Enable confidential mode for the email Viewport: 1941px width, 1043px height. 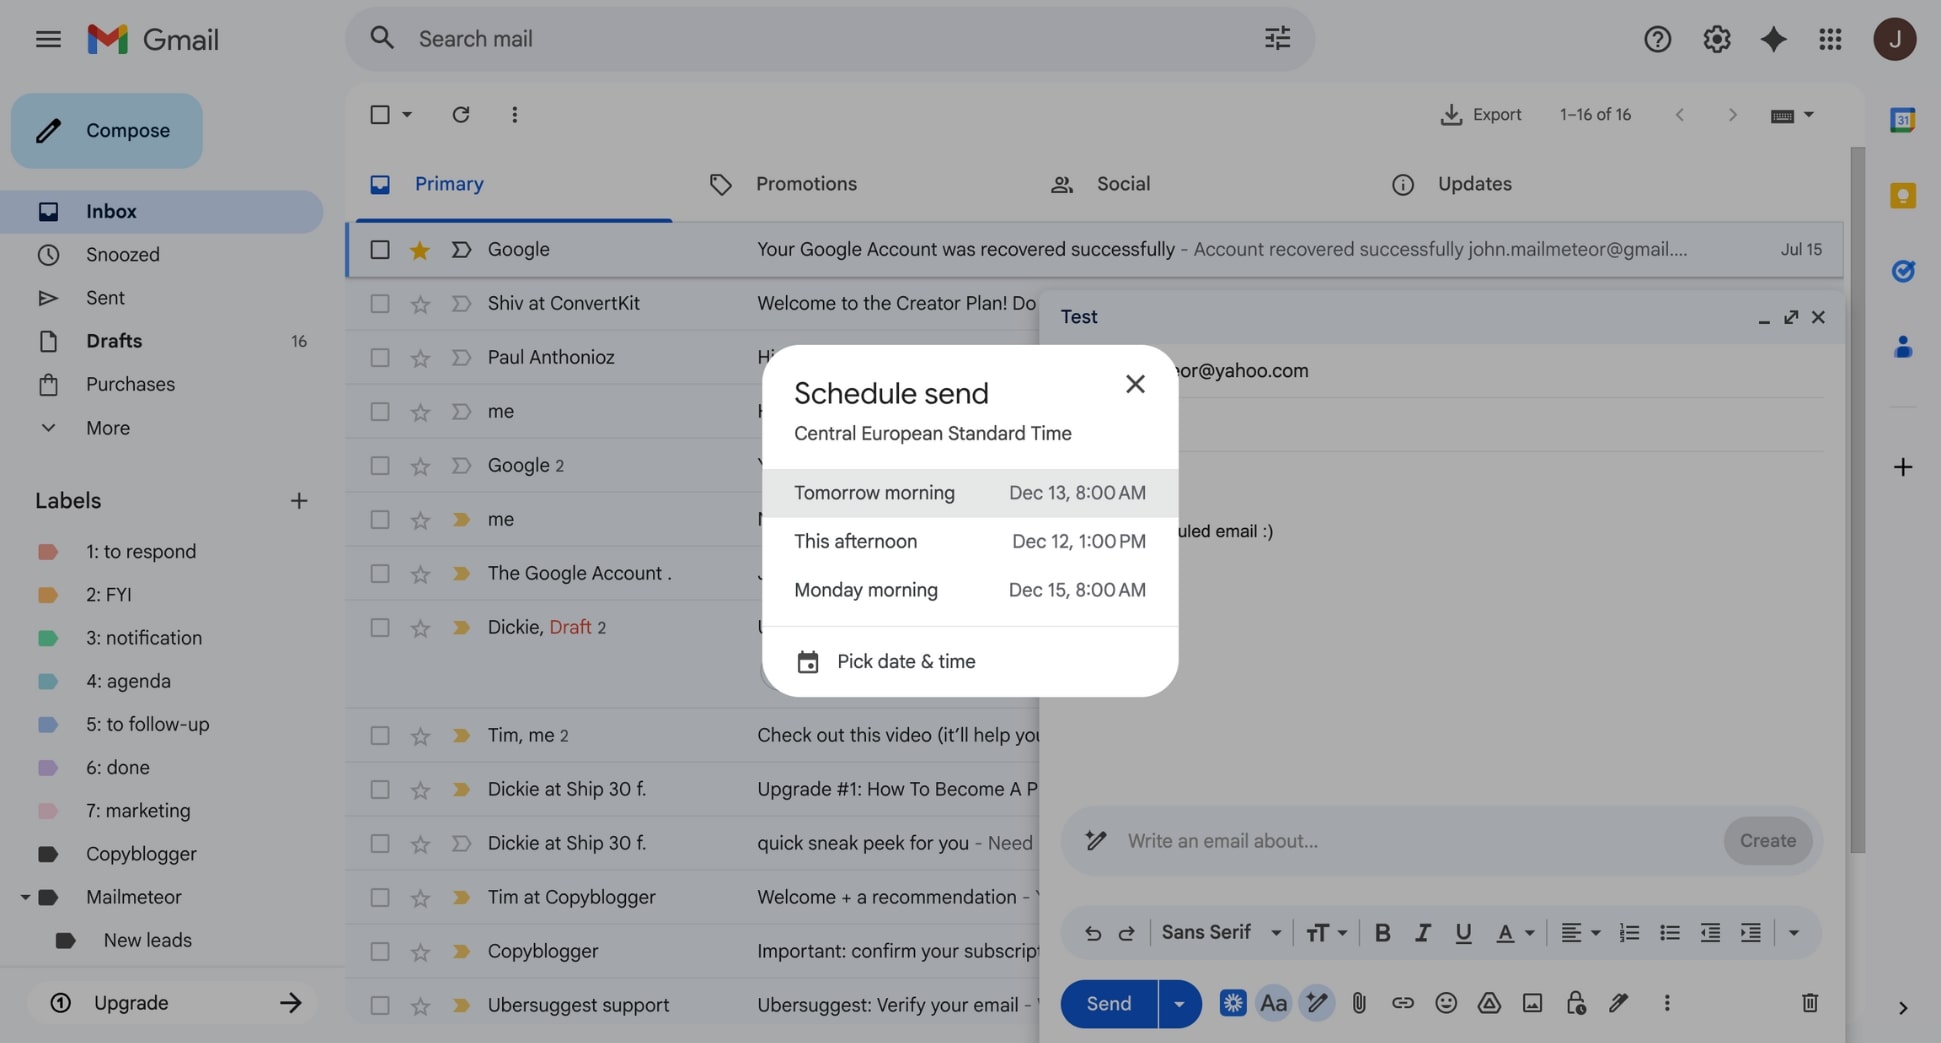(1576, 1003)
